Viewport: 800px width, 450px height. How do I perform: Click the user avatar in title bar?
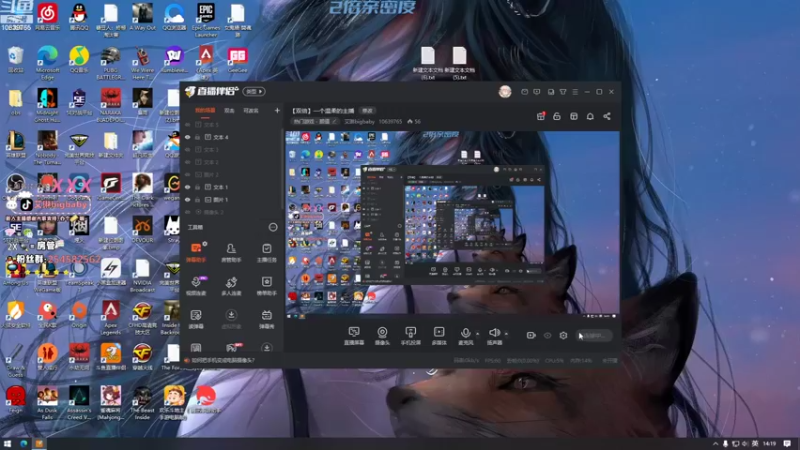point(505,91)
